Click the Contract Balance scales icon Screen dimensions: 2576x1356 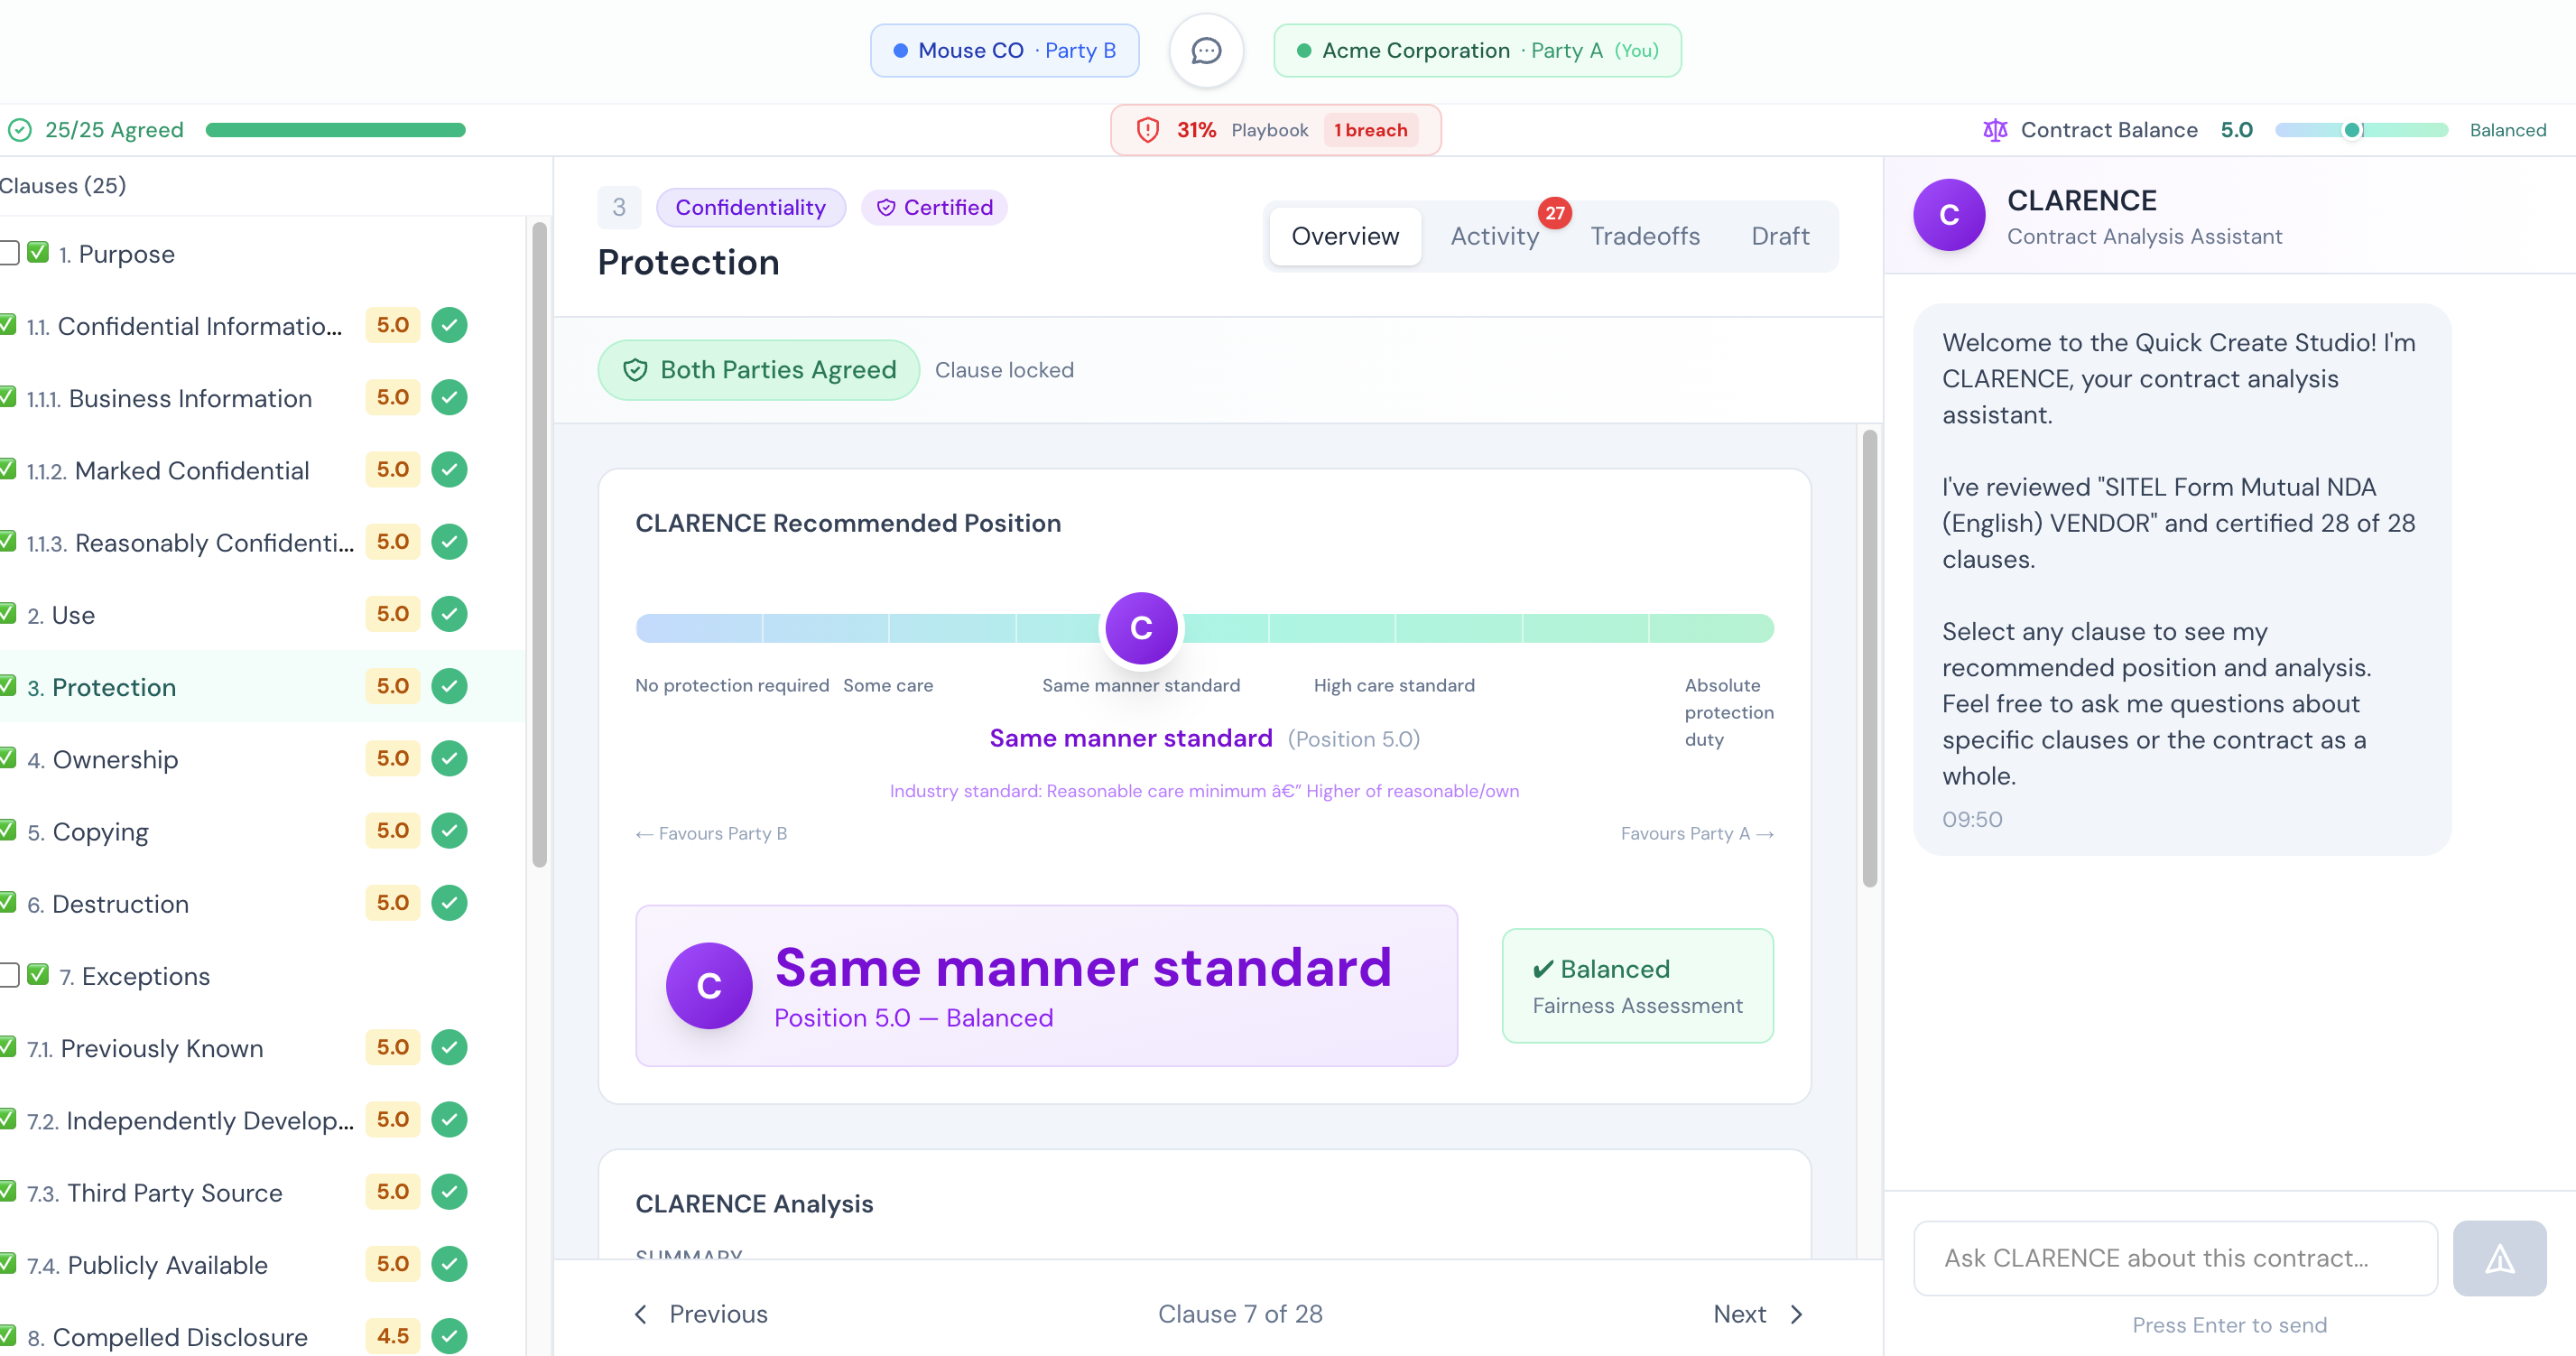click(1995, 130)
